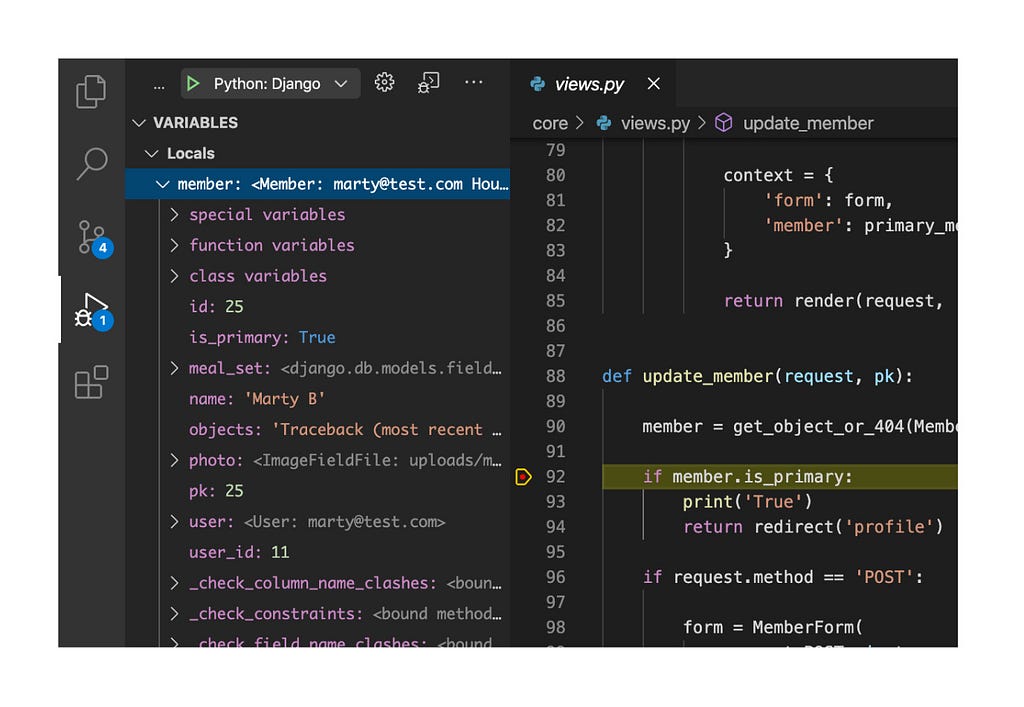Open the Search view icon
Image resolution: width=1024 pixels, height=707 pixels.
pos(91,163)
